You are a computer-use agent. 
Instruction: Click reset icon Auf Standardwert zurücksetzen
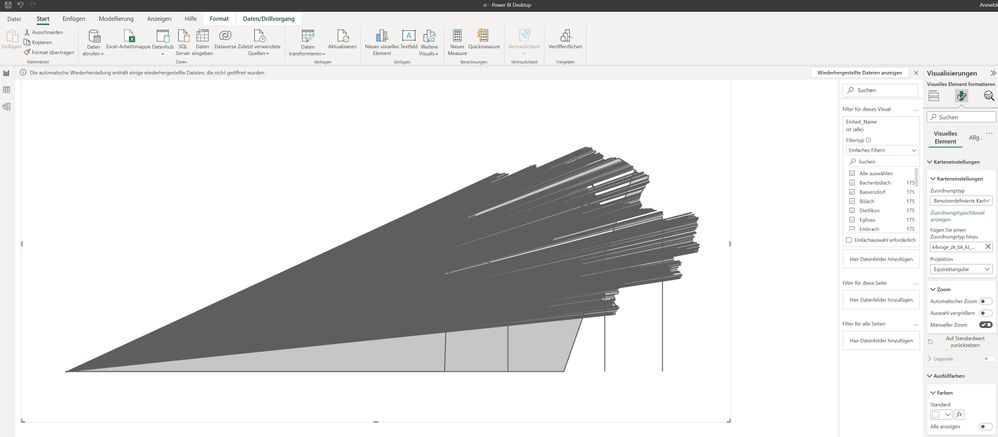[931, 342]
